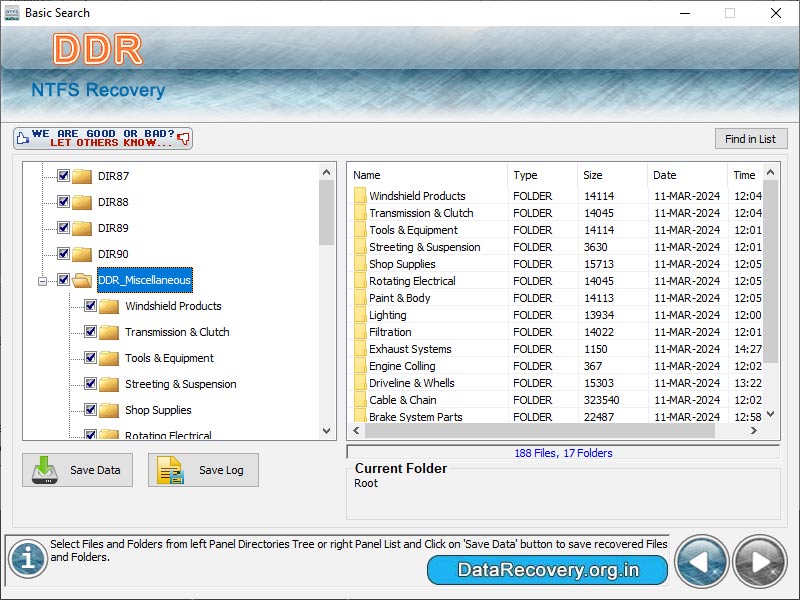
Task: Uncheck Transmission & Clutch in the left tree
Action: [x=90, y=332]
